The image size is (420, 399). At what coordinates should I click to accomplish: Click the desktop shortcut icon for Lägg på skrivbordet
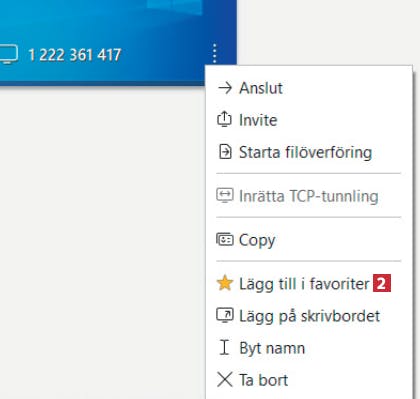pyautogui.click(x=225, y=315)
